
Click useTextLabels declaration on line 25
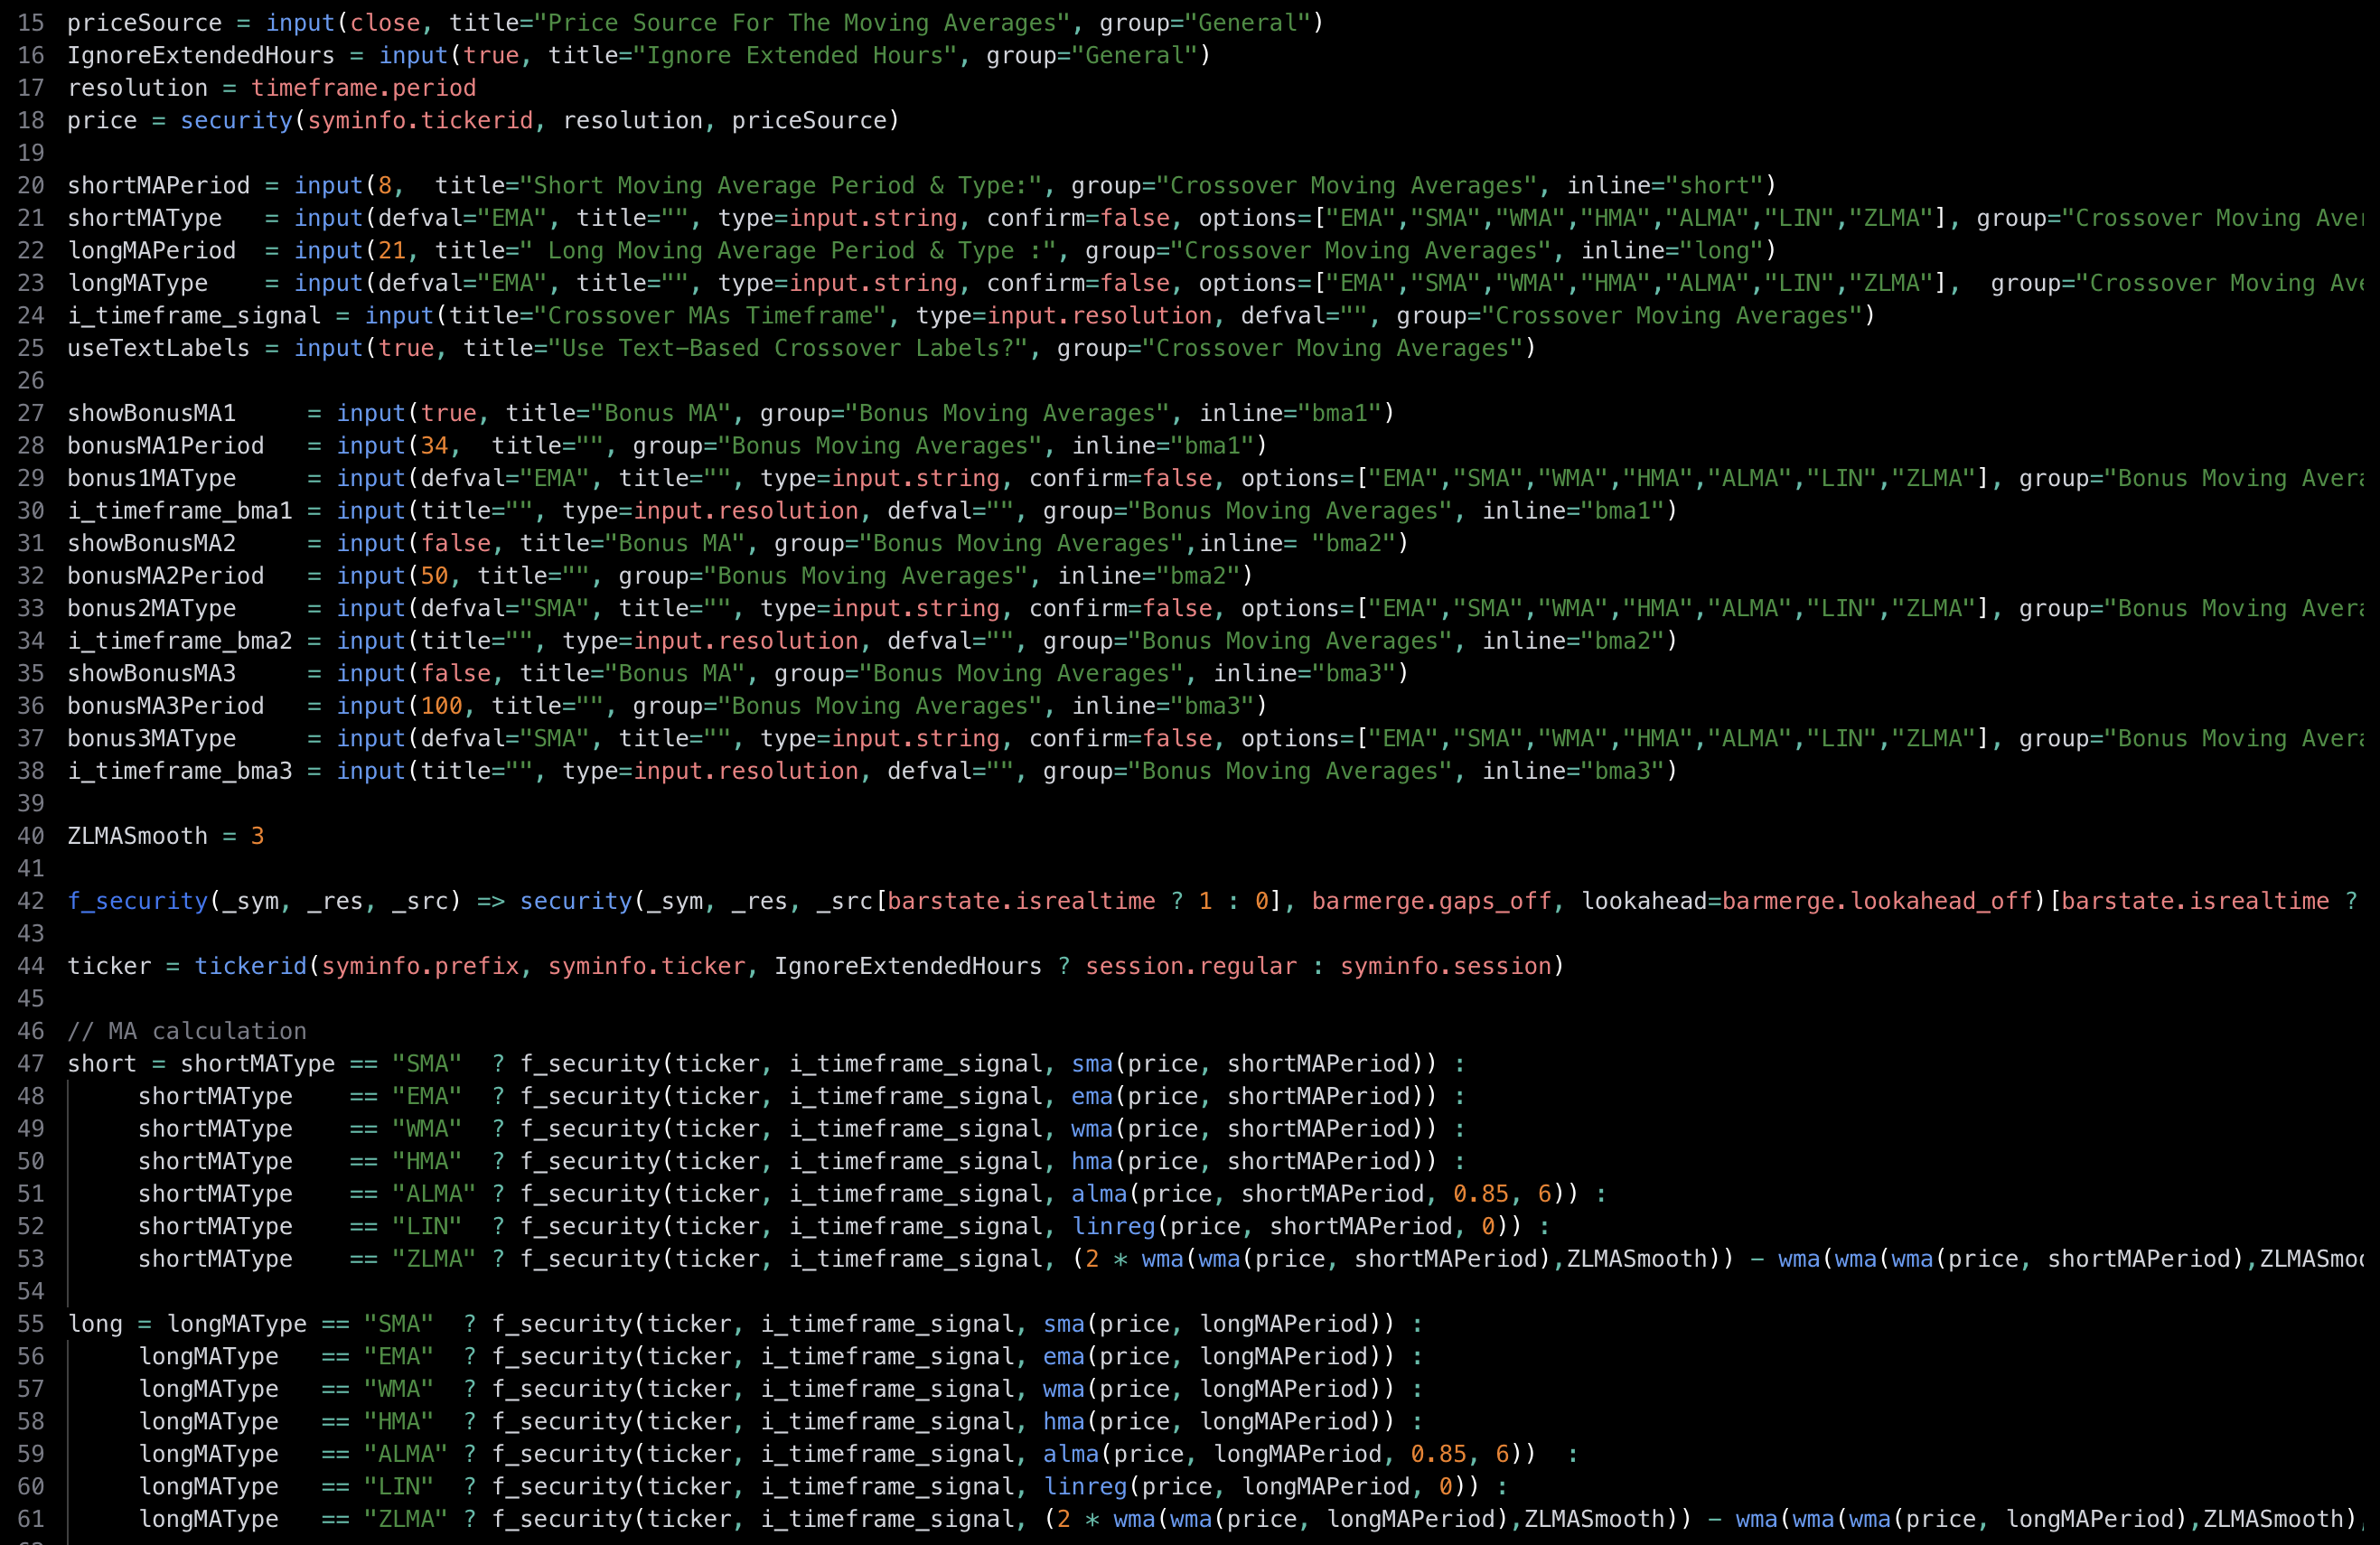point(159,348)
